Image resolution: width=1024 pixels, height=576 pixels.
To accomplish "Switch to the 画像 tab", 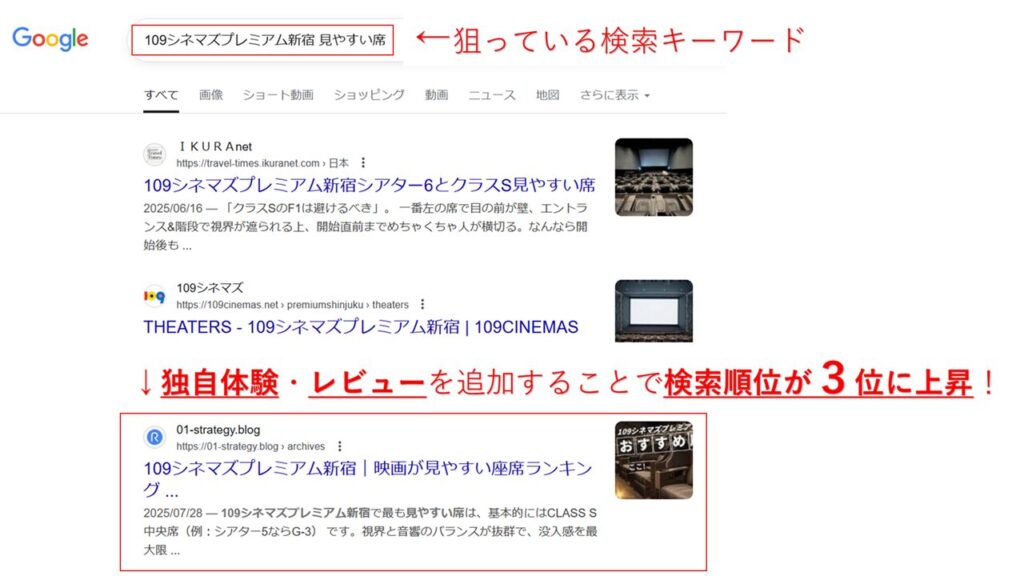I will coord(211,95).
